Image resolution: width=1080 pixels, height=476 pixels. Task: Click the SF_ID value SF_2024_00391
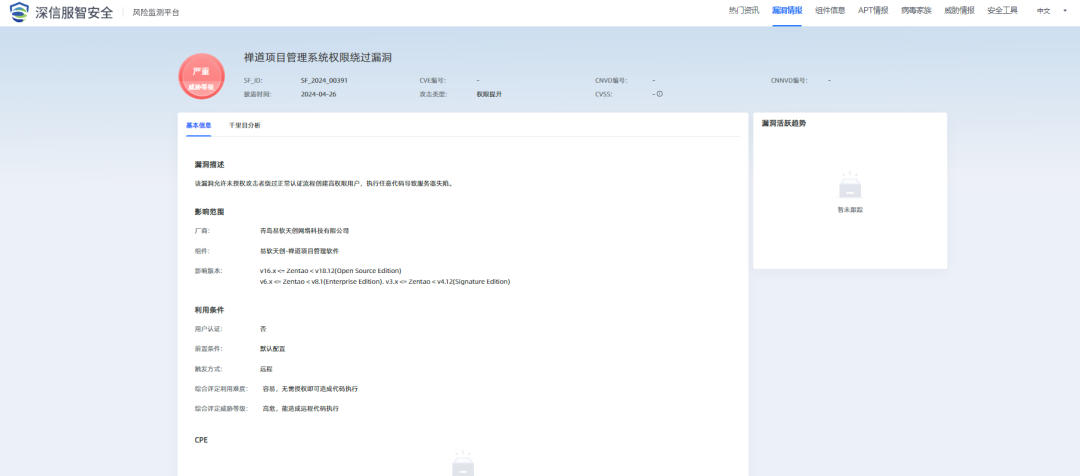(x=324, y=80)
